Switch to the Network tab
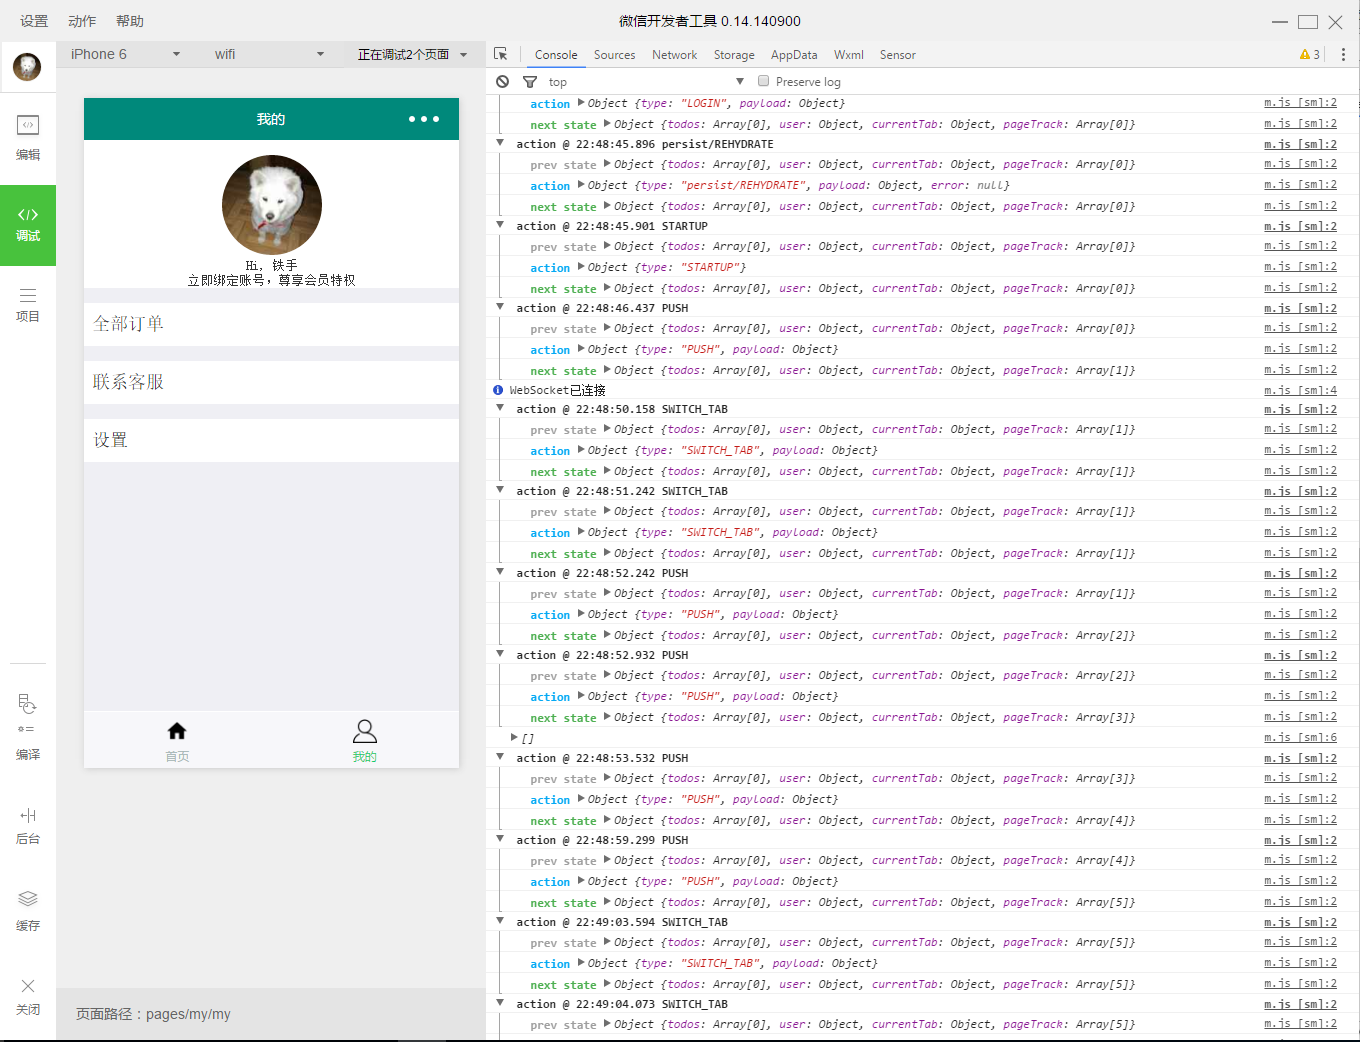Image resolution: width=1360 pixels, height=1042 pixels. pyautogui.click(x=674, y=55)
